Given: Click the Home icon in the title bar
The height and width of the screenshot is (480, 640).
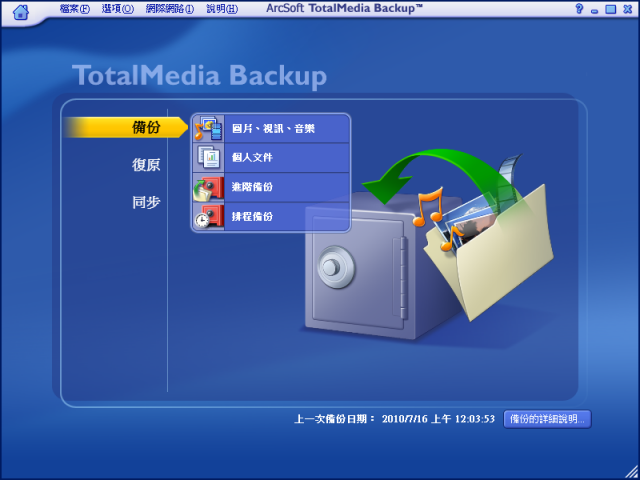Looking at the screenshot, I should click(x=21, y=12).
